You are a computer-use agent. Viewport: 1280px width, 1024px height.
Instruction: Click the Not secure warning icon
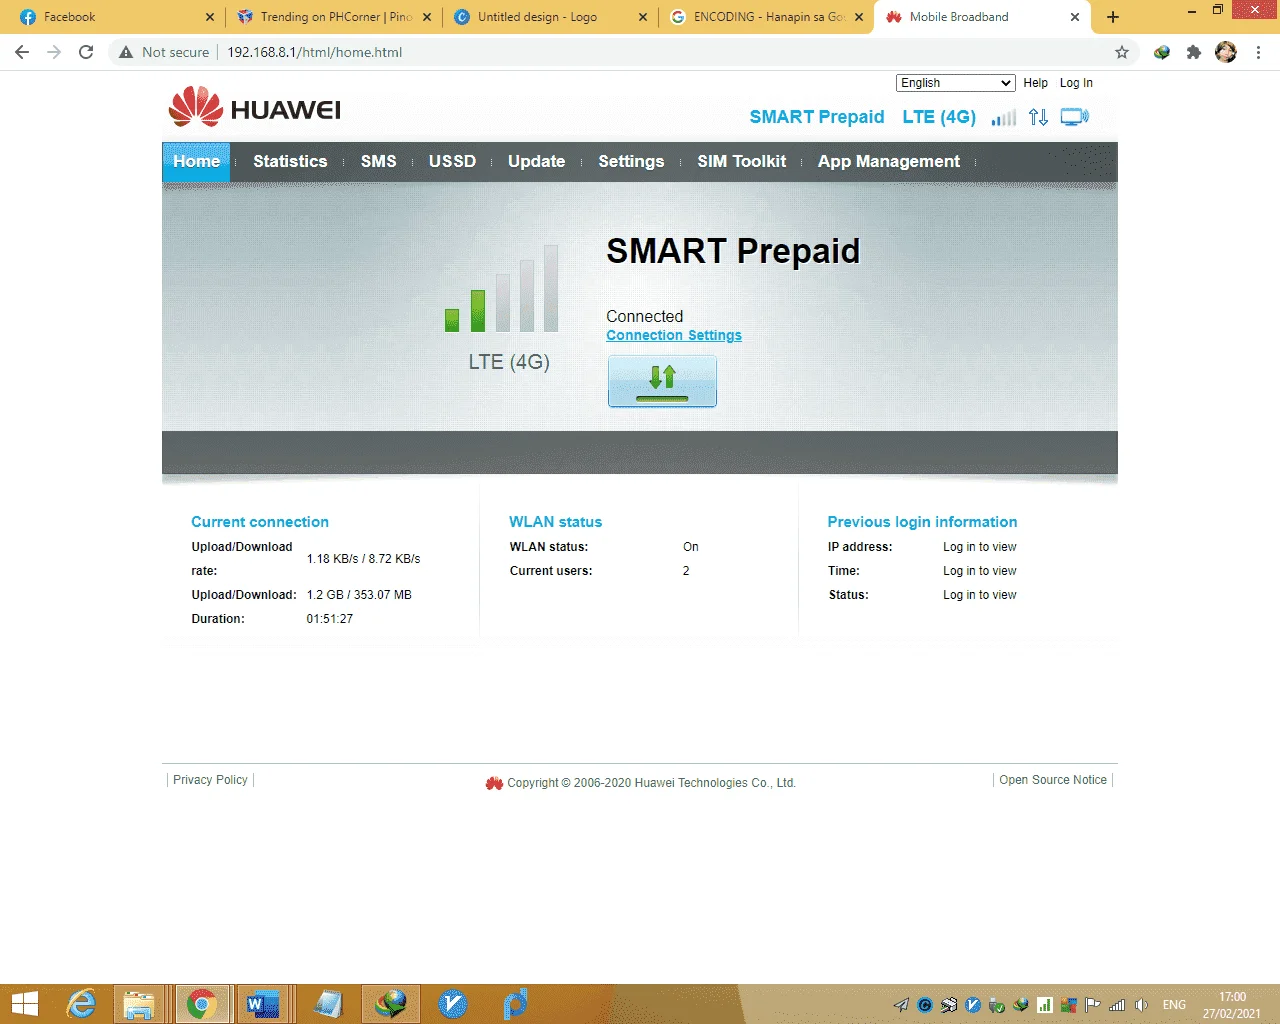tap(126, 52)
